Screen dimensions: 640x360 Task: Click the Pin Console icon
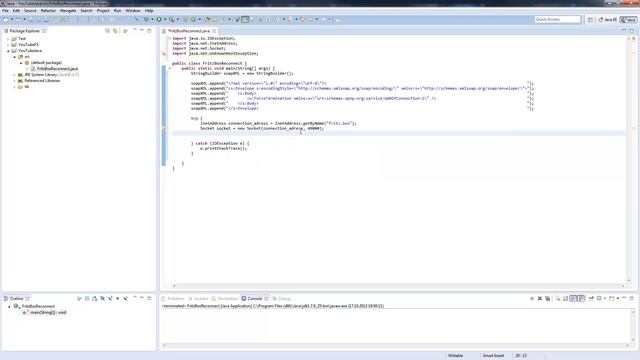point(591,298)
